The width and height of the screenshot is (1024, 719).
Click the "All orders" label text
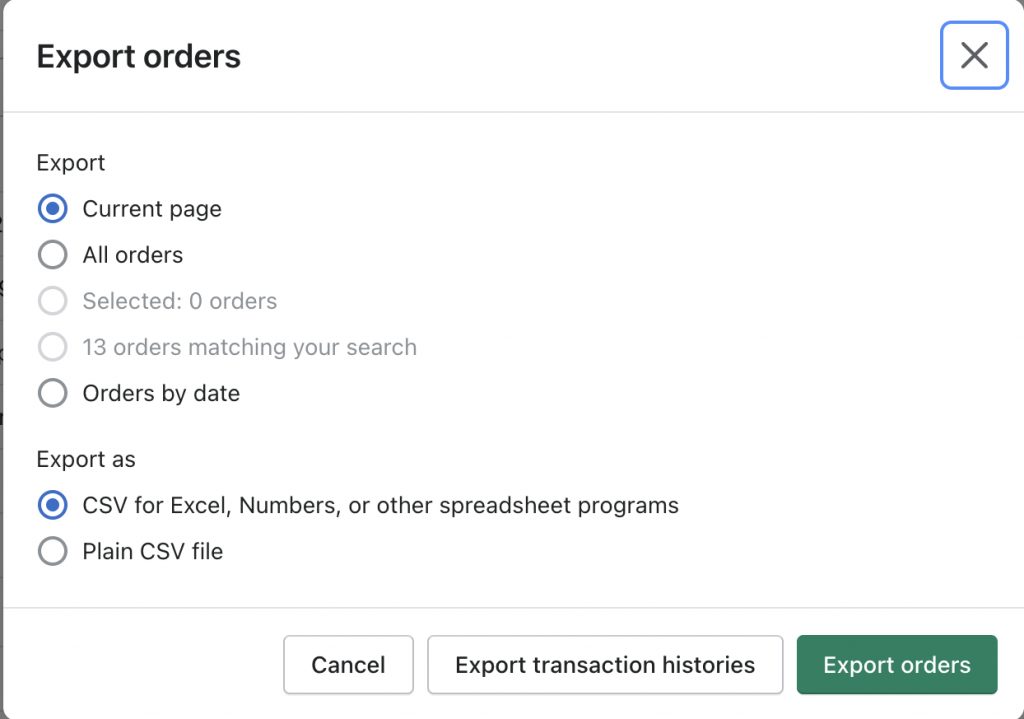click(x=133, y=255)
